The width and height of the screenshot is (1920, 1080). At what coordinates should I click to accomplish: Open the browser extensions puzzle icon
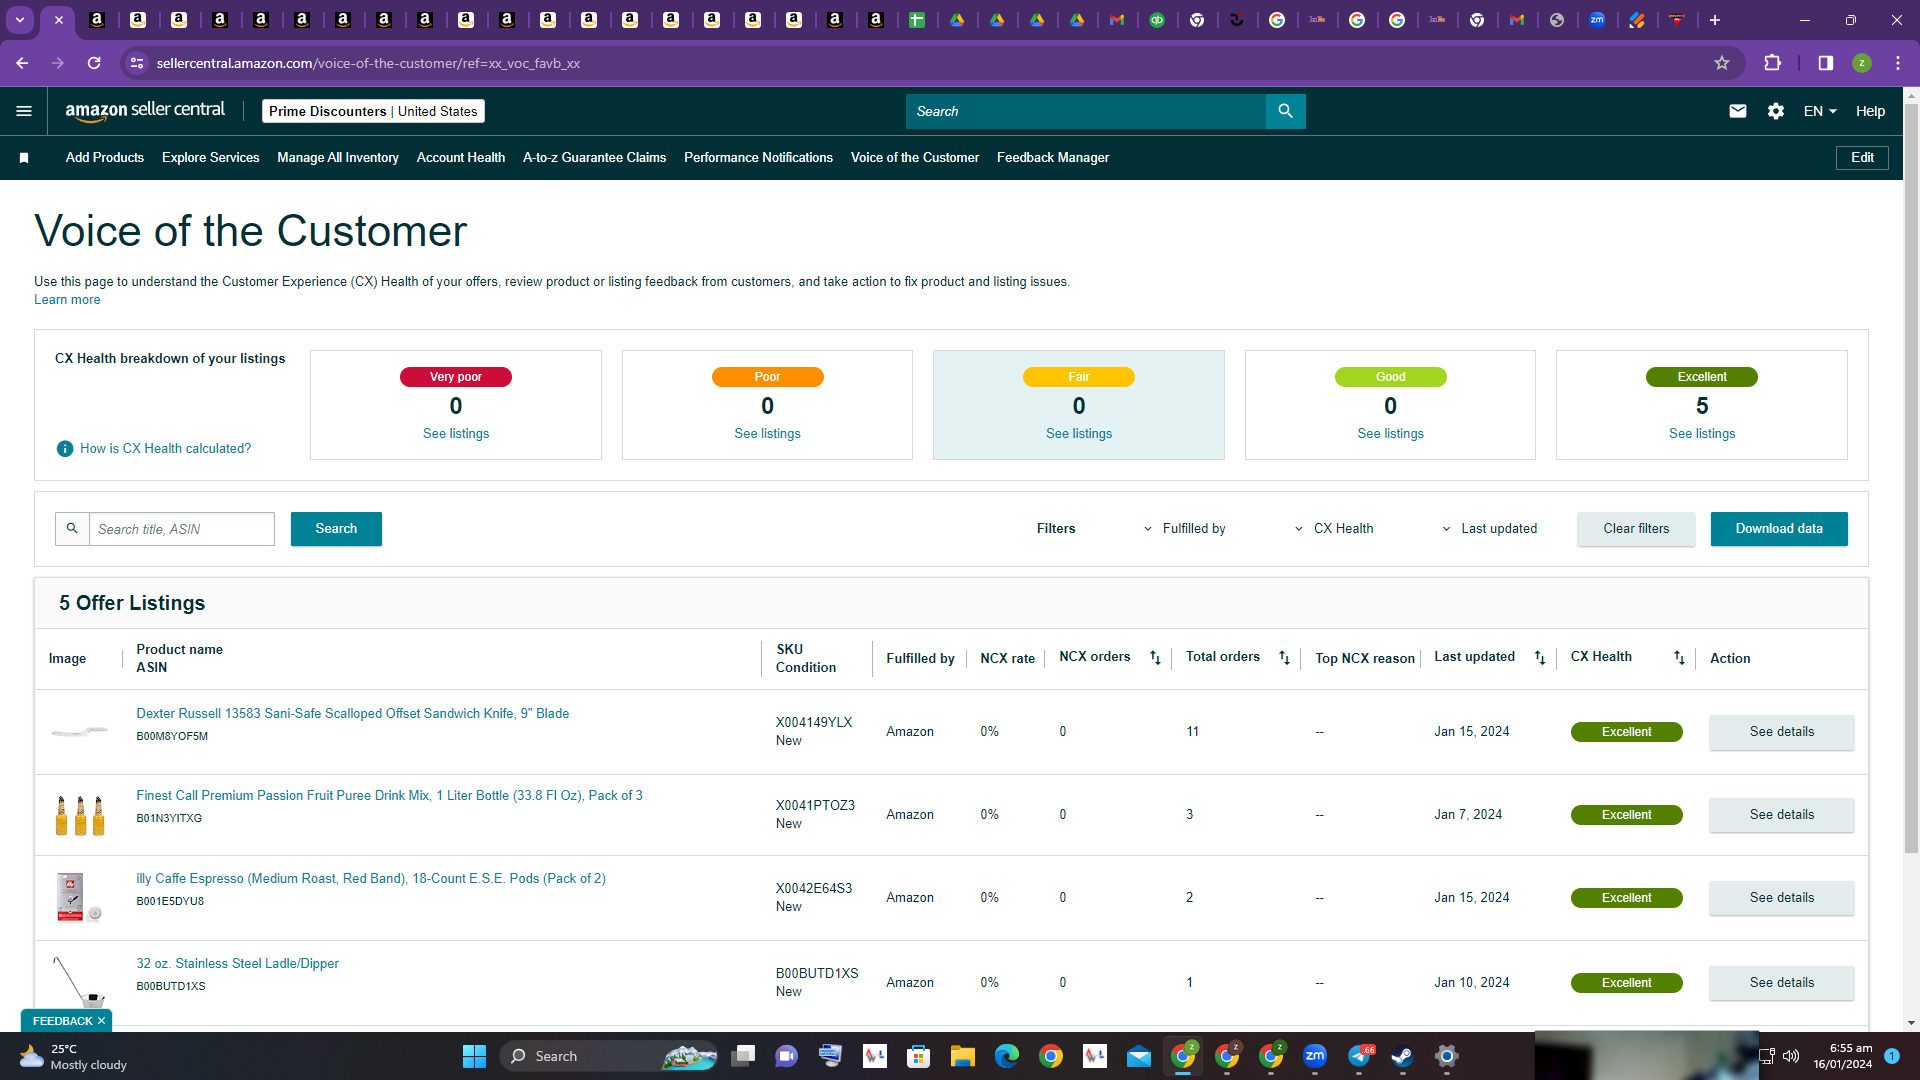(x=1773, y=63)
